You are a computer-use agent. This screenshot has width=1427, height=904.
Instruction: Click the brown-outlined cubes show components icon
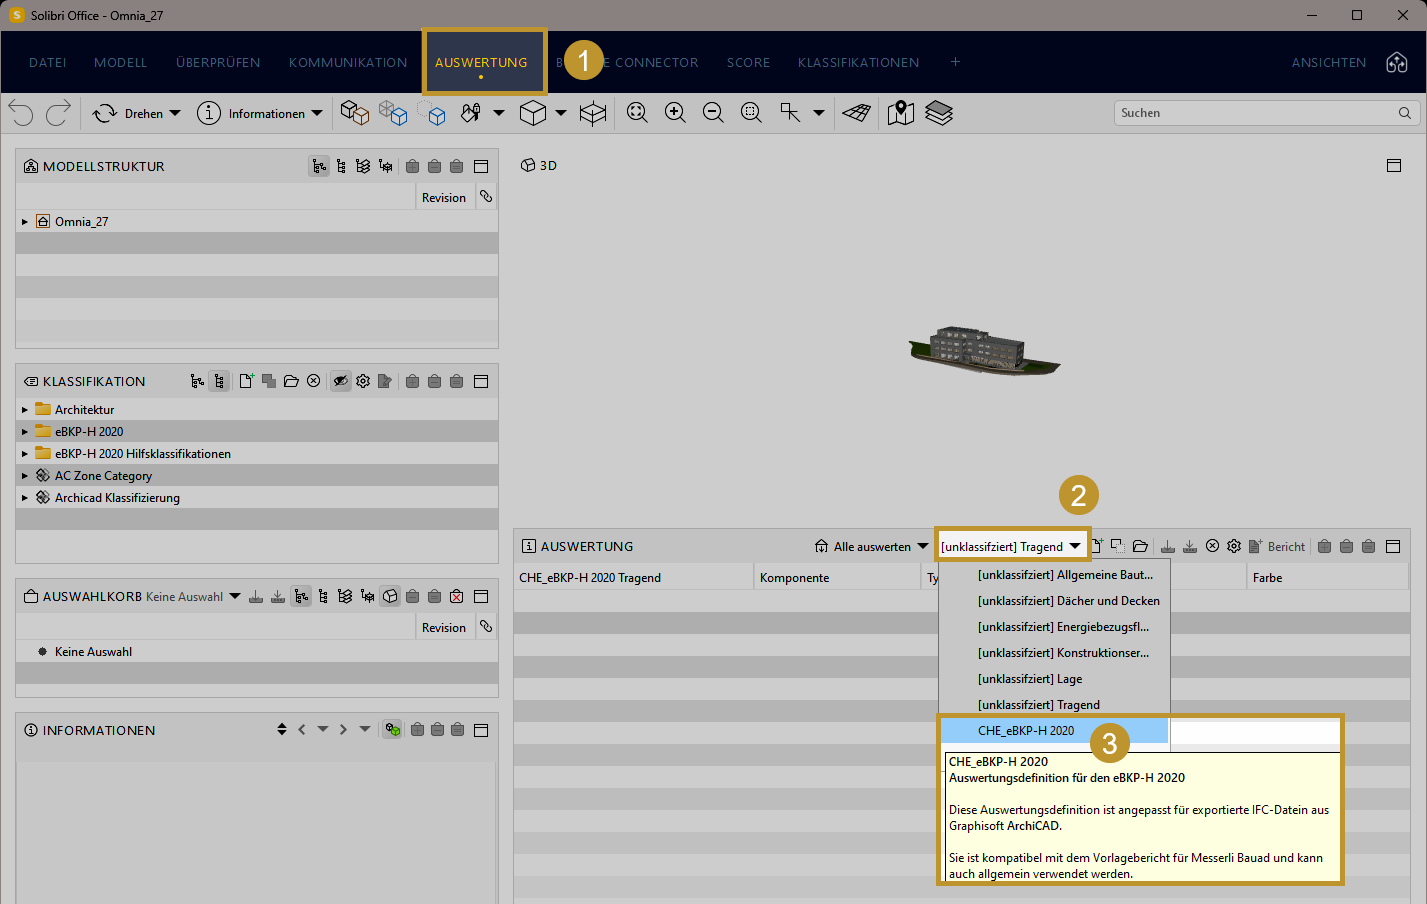(355, 113)
